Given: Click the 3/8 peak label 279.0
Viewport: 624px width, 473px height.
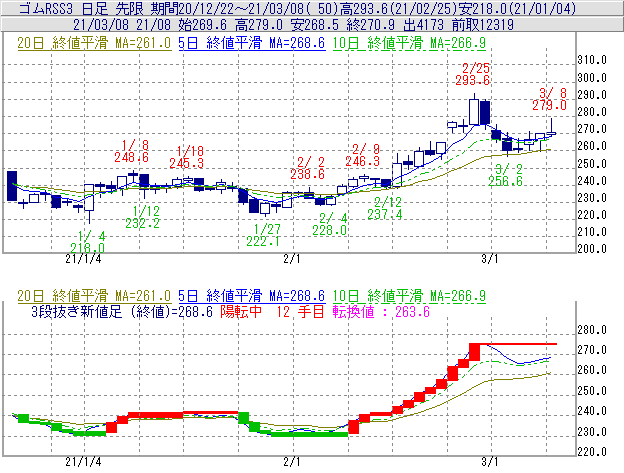Looking at the screenshot, I should tap(550, 104).
